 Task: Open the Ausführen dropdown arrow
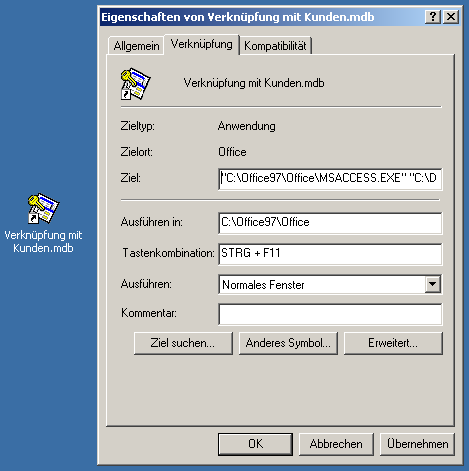pos(433,284)
